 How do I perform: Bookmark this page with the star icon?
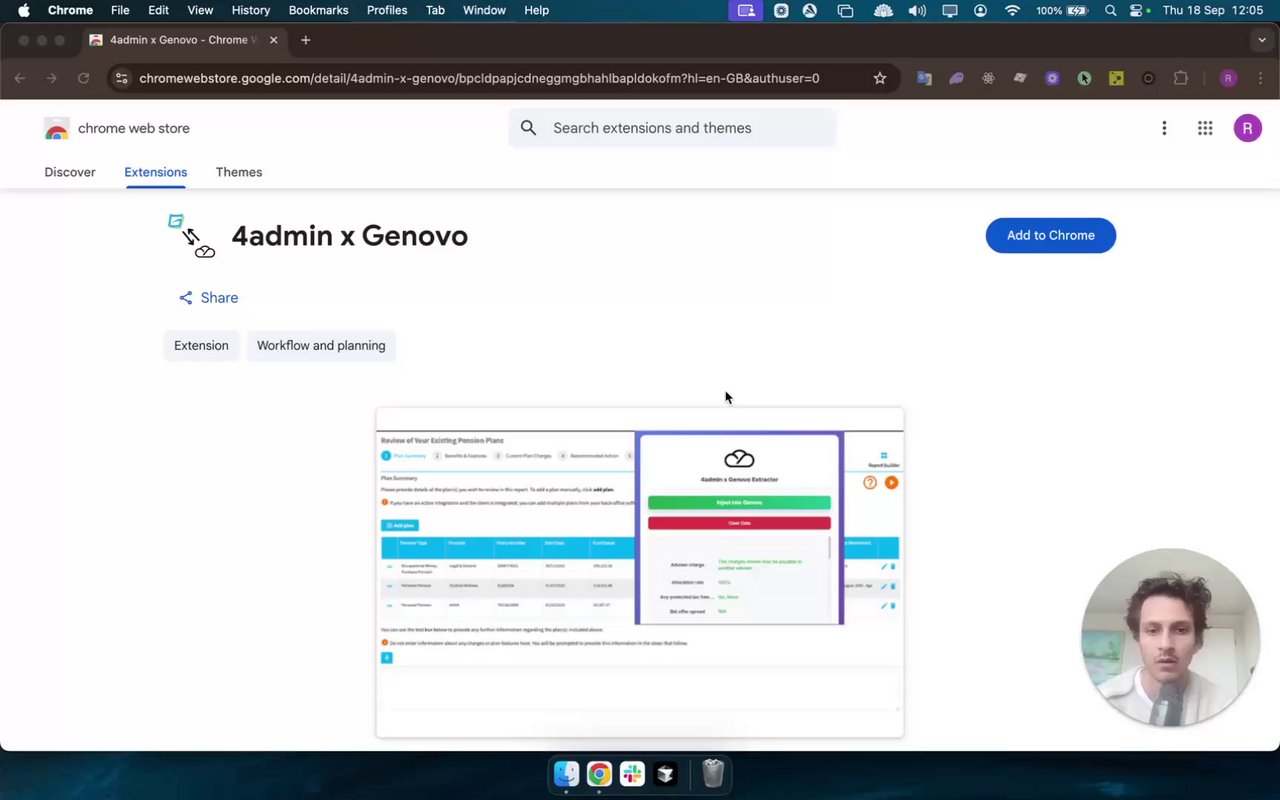click(880, 78)
